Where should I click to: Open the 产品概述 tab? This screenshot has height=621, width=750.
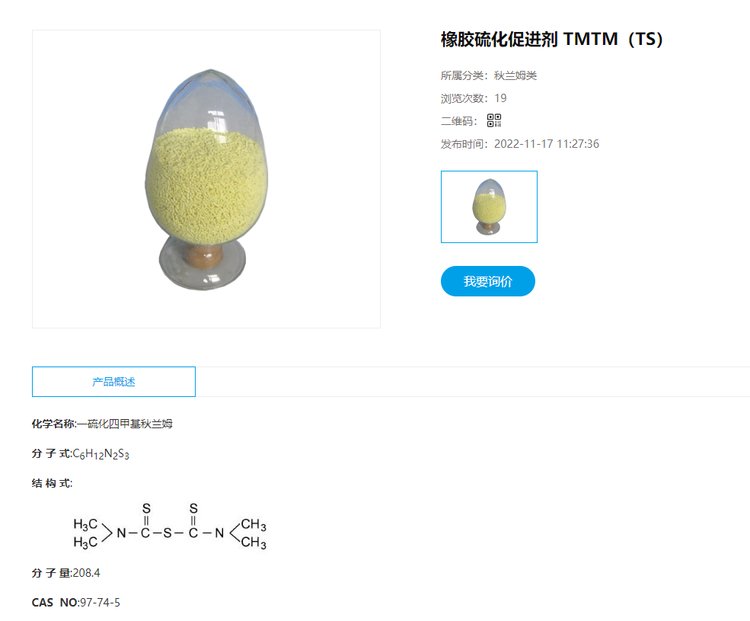(x=114, y=381)
